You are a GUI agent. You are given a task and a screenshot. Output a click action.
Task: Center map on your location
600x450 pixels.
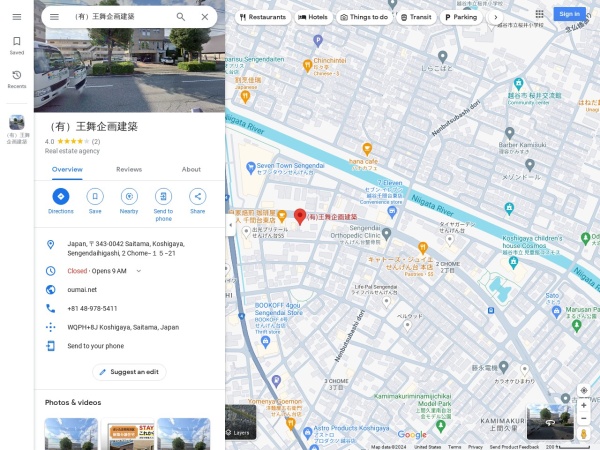click(584, 390)
